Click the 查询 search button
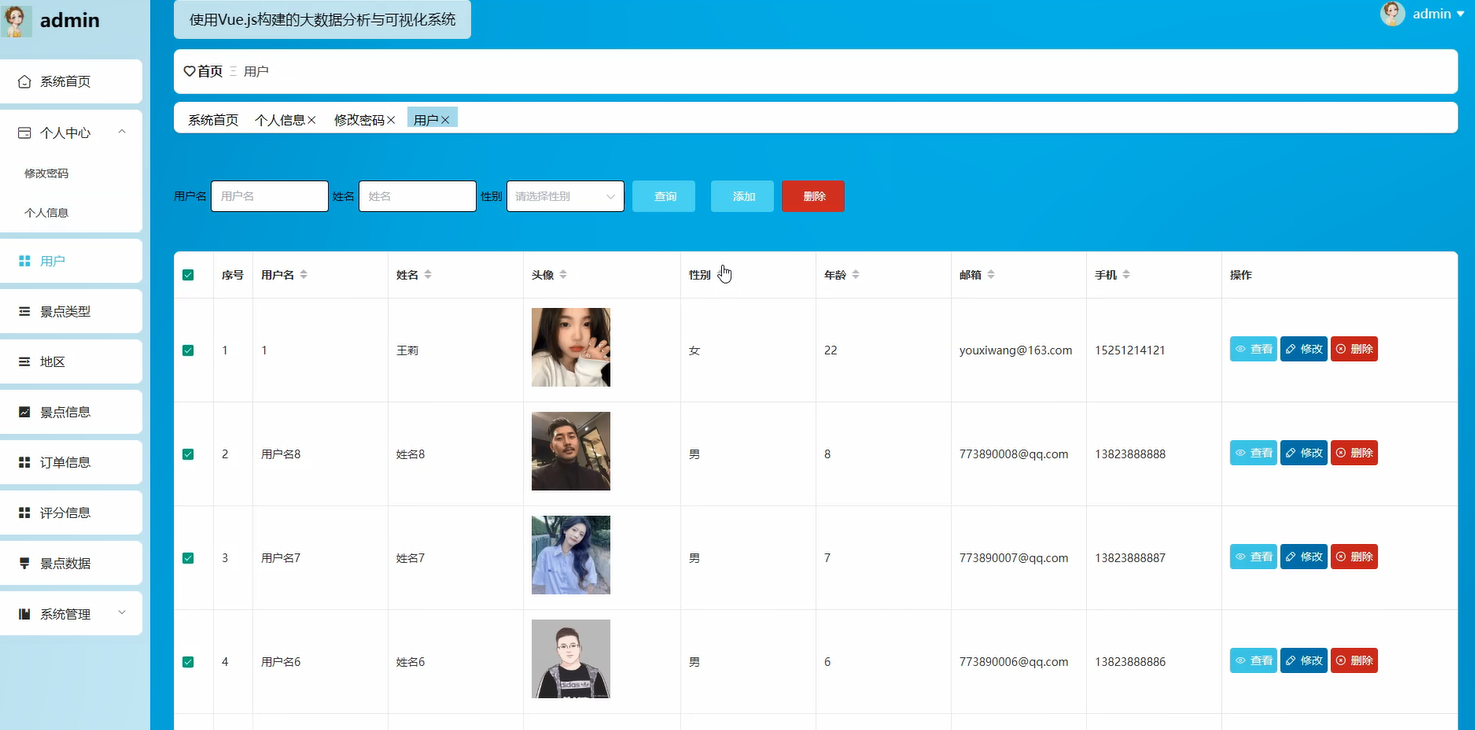Image resolution: width=1475 pixels, height=730 pixels. tap(664, 196)
